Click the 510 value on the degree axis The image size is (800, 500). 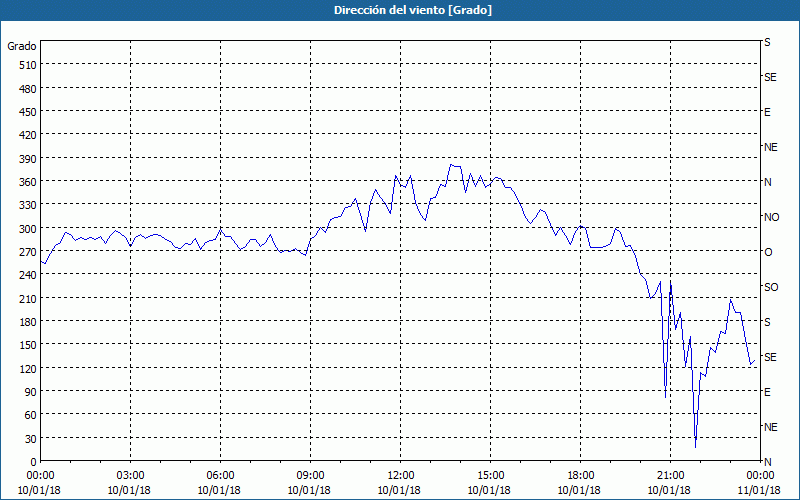[x=28, y=65]
